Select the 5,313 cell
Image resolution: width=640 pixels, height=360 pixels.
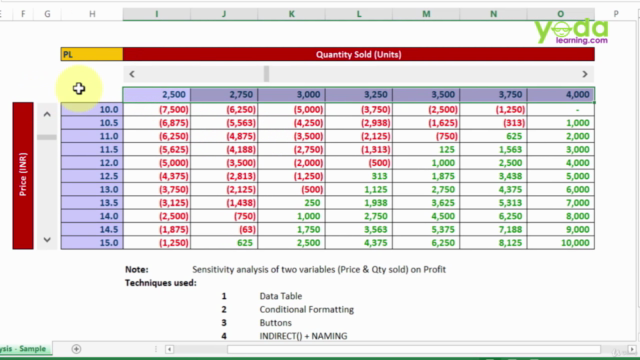[493, 203]
